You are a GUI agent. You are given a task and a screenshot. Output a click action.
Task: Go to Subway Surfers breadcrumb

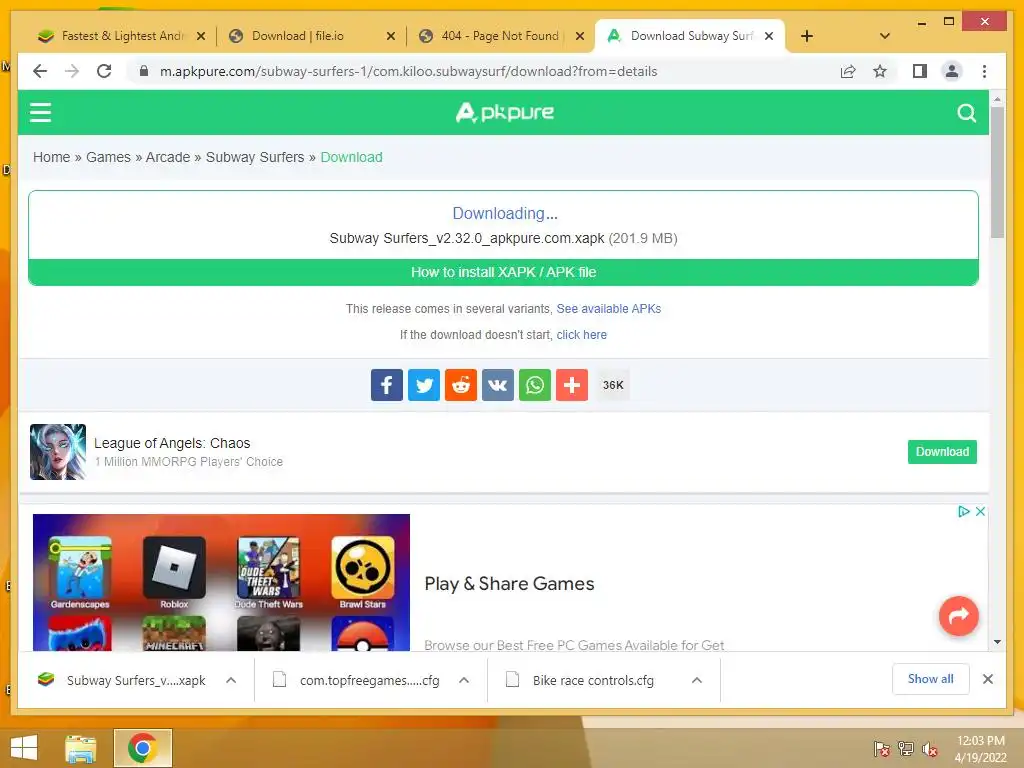[255, 157]
